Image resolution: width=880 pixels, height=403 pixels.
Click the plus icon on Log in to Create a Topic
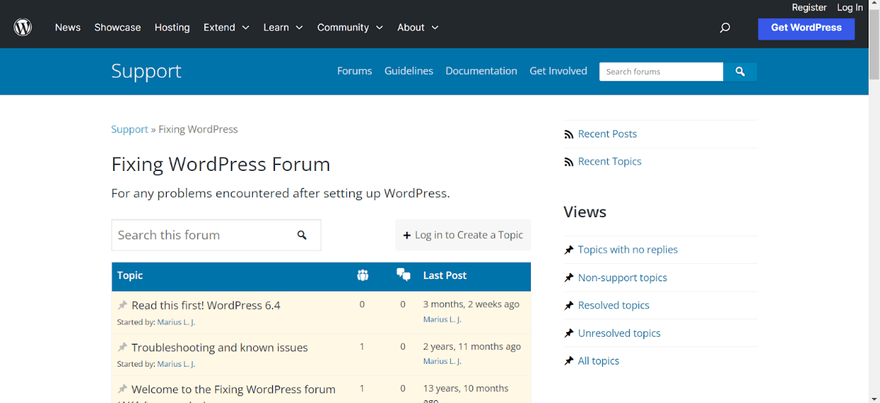click(x=407, y=236)
